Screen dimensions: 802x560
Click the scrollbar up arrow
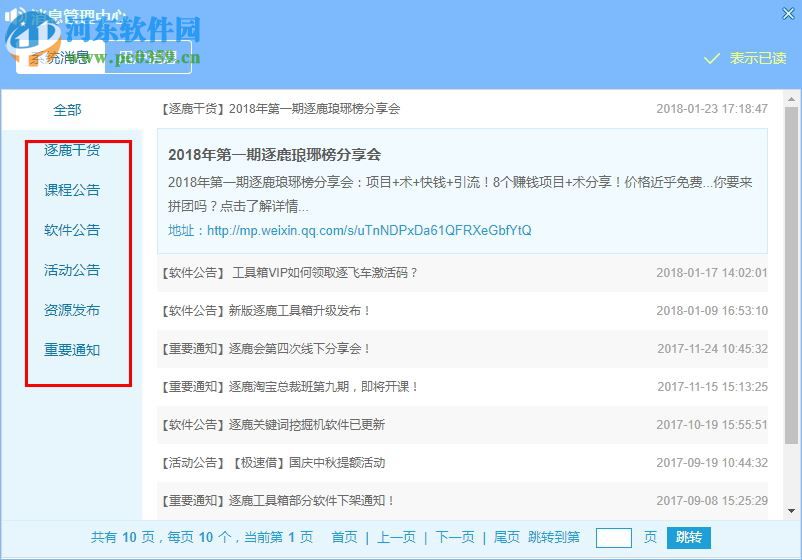[791, 99]
